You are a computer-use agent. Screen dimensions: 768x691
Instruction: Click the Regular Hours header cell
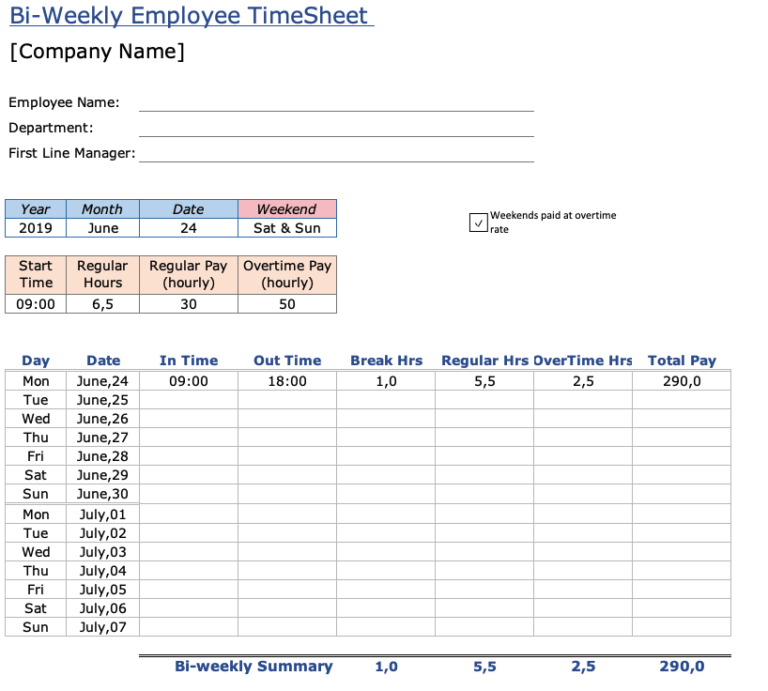(x=103, y=275)
